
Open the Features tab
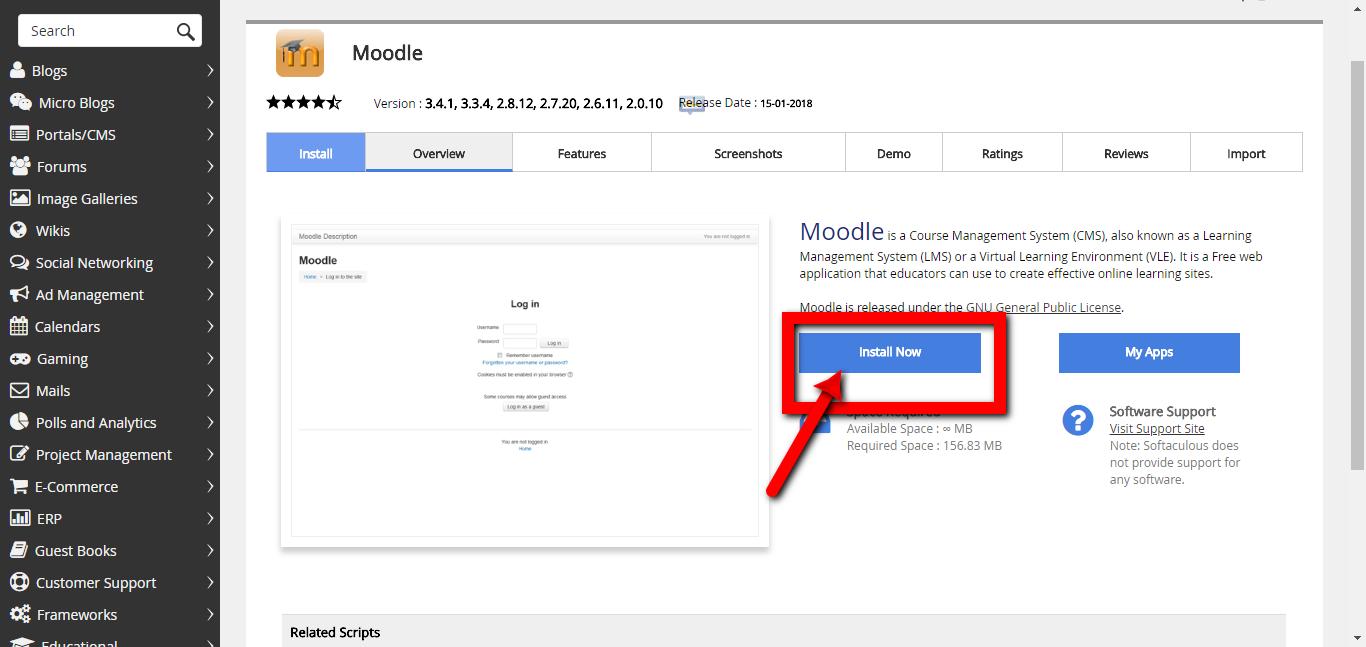tap(582, 153)
